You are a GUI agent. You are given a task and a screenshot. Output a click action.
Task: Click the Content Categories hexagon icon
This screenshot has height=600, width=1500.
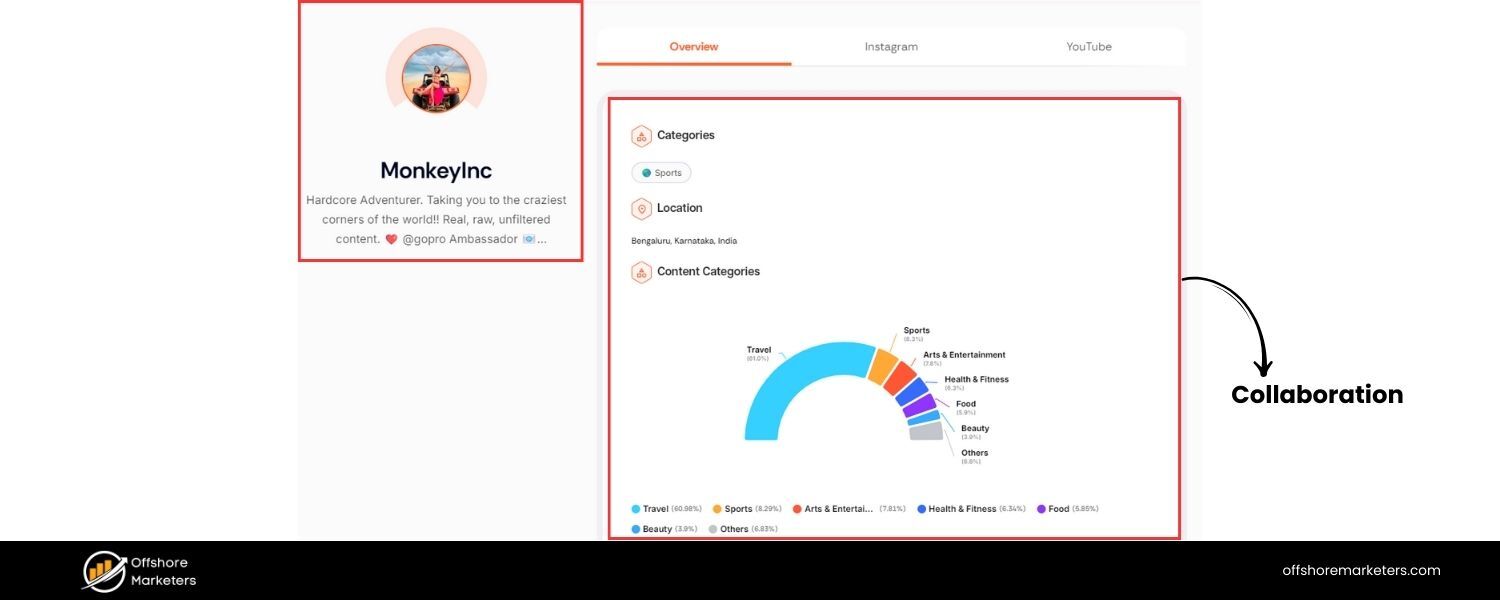coord(641,272)
